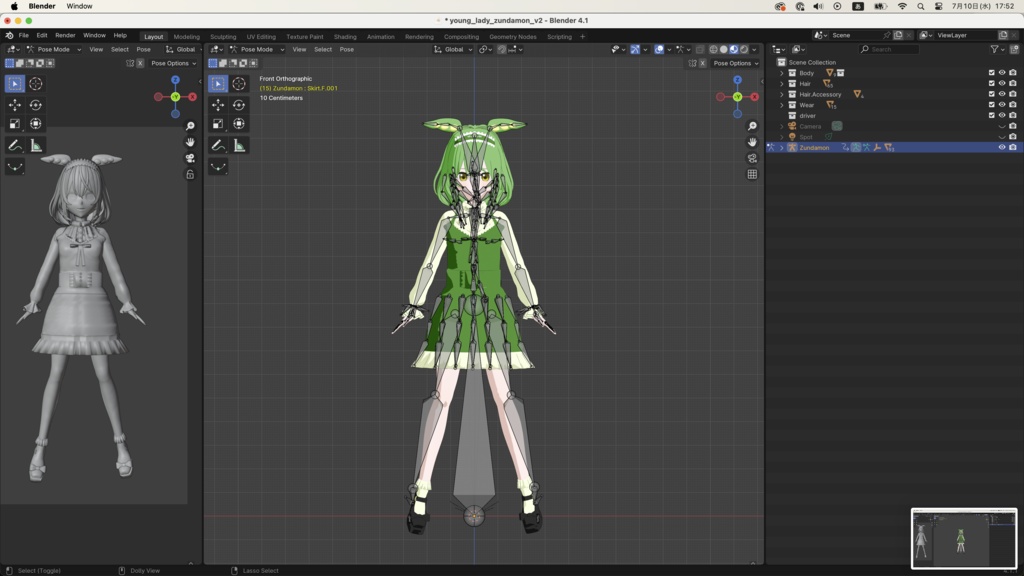Add a new workspace with the plus button
The height and width of the screenshot is (576, 1024).
(x=583, y=37)
